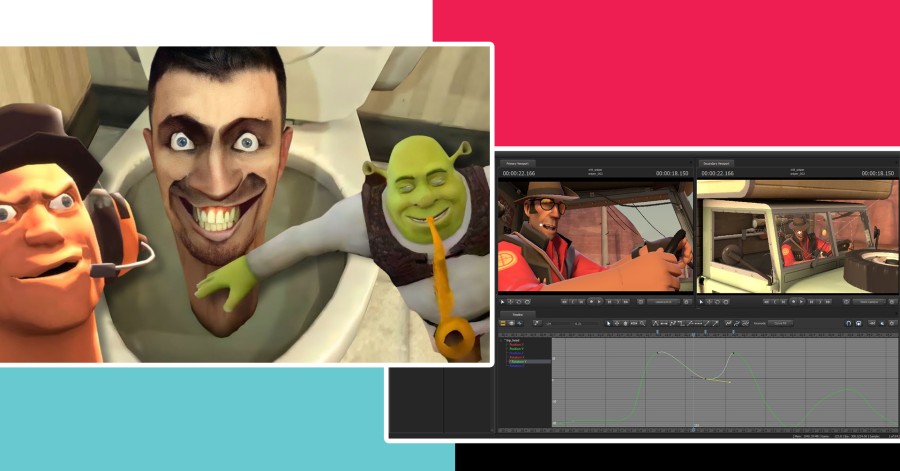
Task: Click the camera icon under Primary Viewport
Action: point(641,302)
